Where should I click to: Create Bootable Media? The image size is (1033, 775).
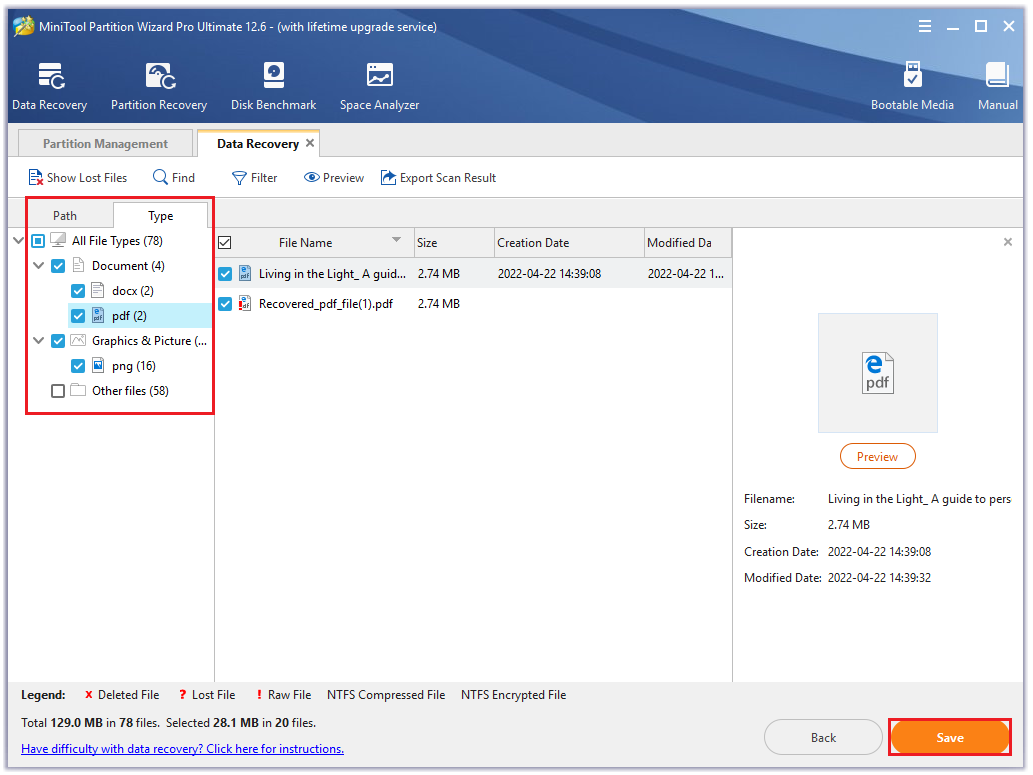[x=912, y=86]
